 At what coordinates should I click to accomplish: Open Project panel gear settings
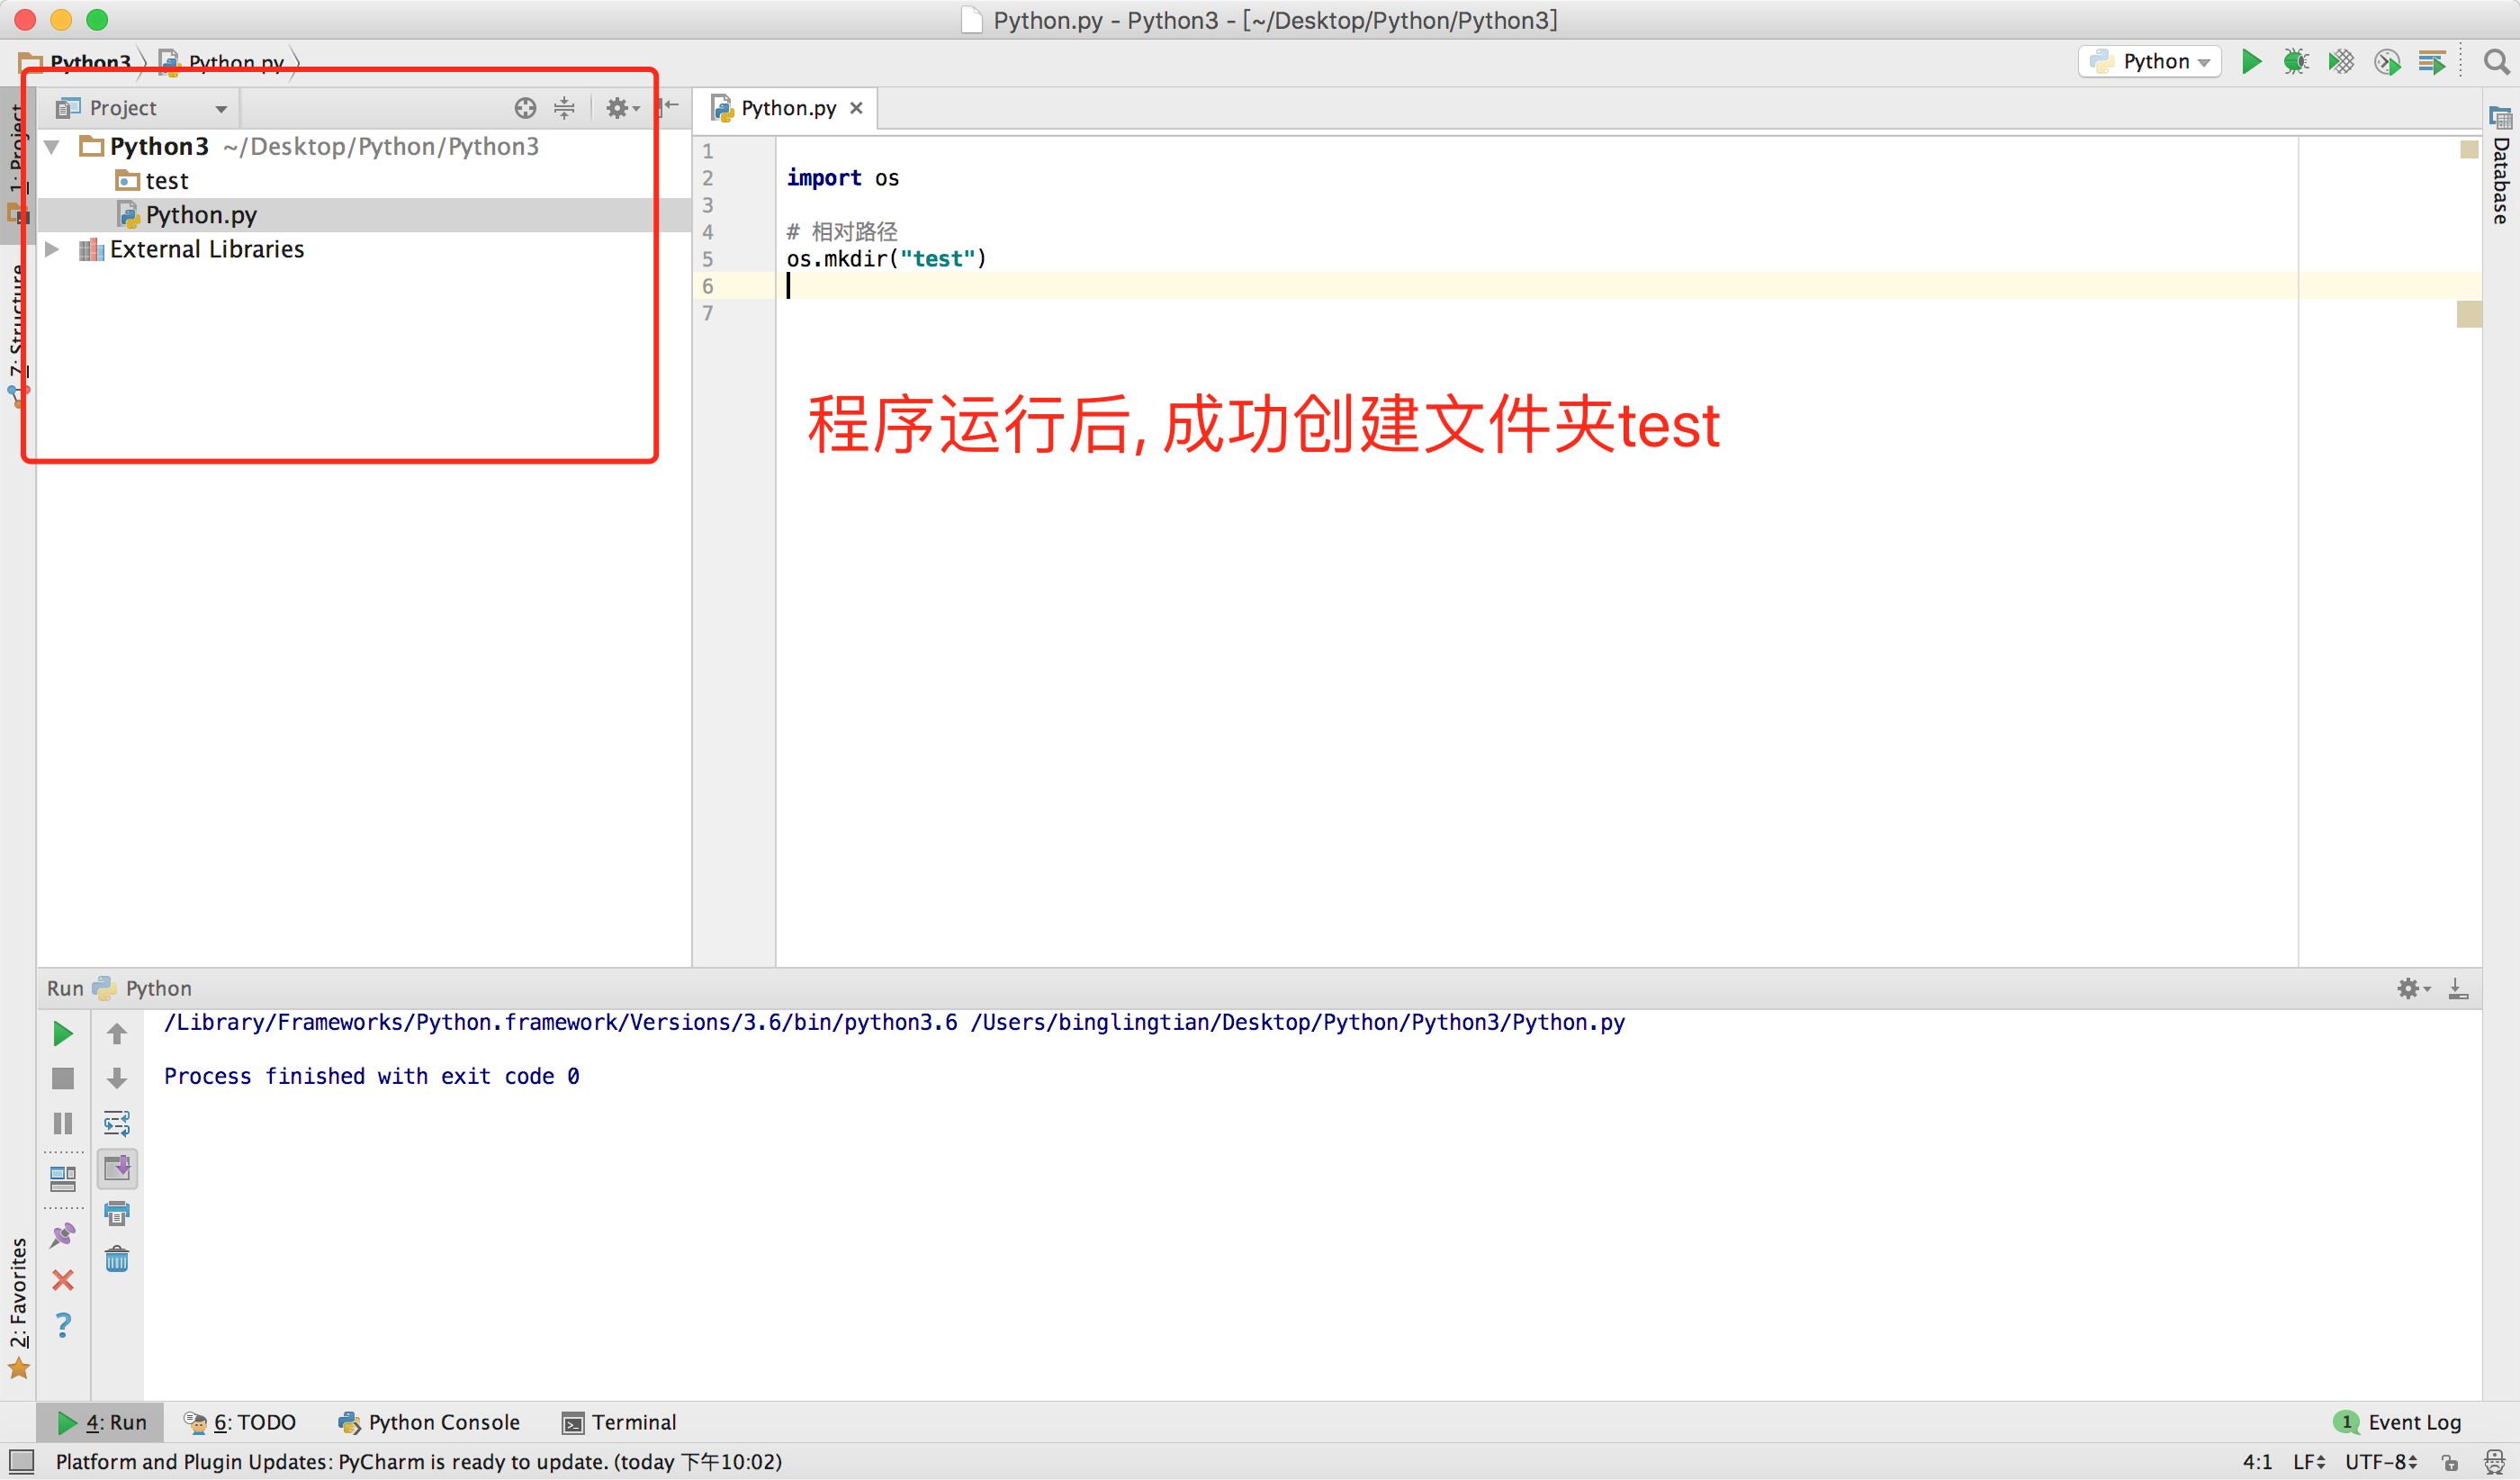pyautogui.click(x=620, y=108)
